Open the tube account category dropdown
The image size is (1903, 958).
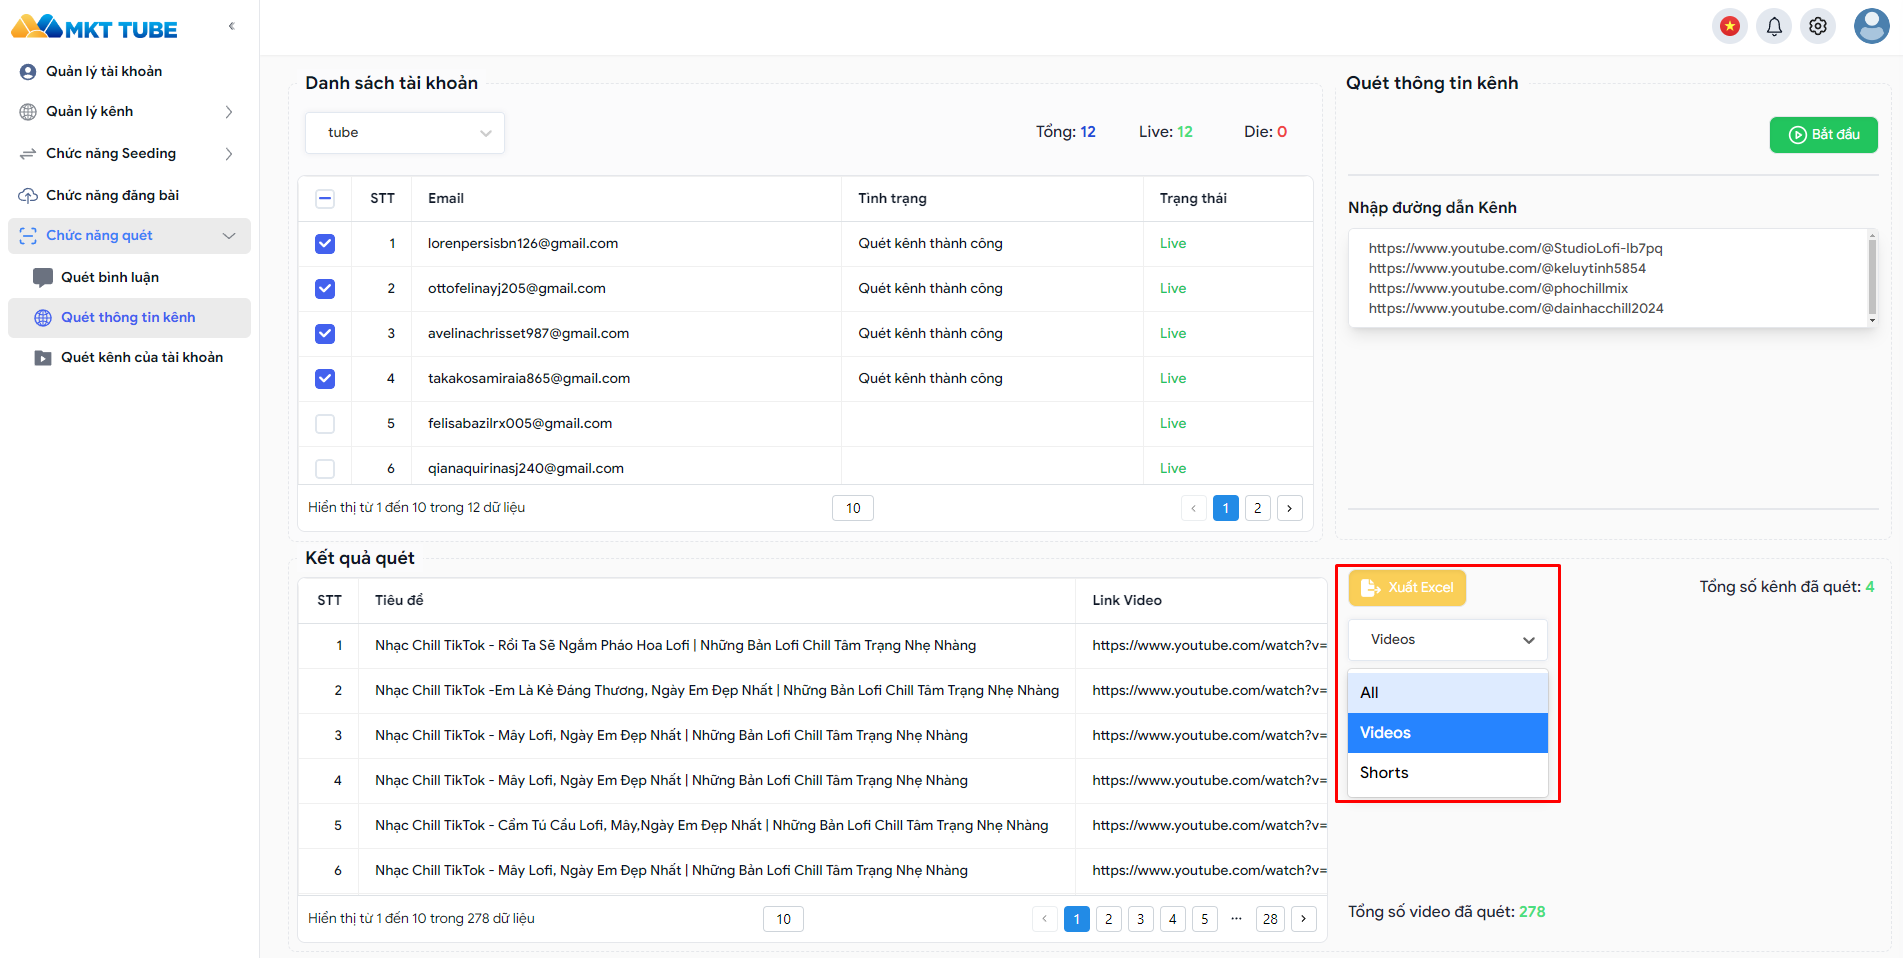tap(405, 133)
